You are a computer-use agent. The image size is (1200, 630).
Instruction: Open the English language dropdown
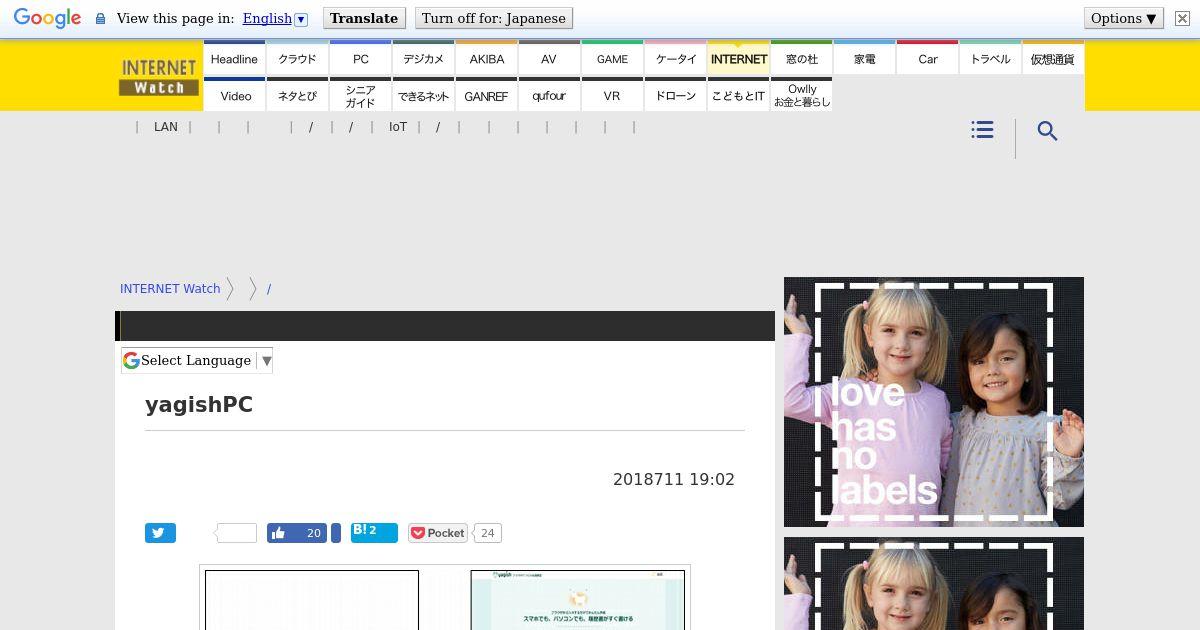(275, 18)
